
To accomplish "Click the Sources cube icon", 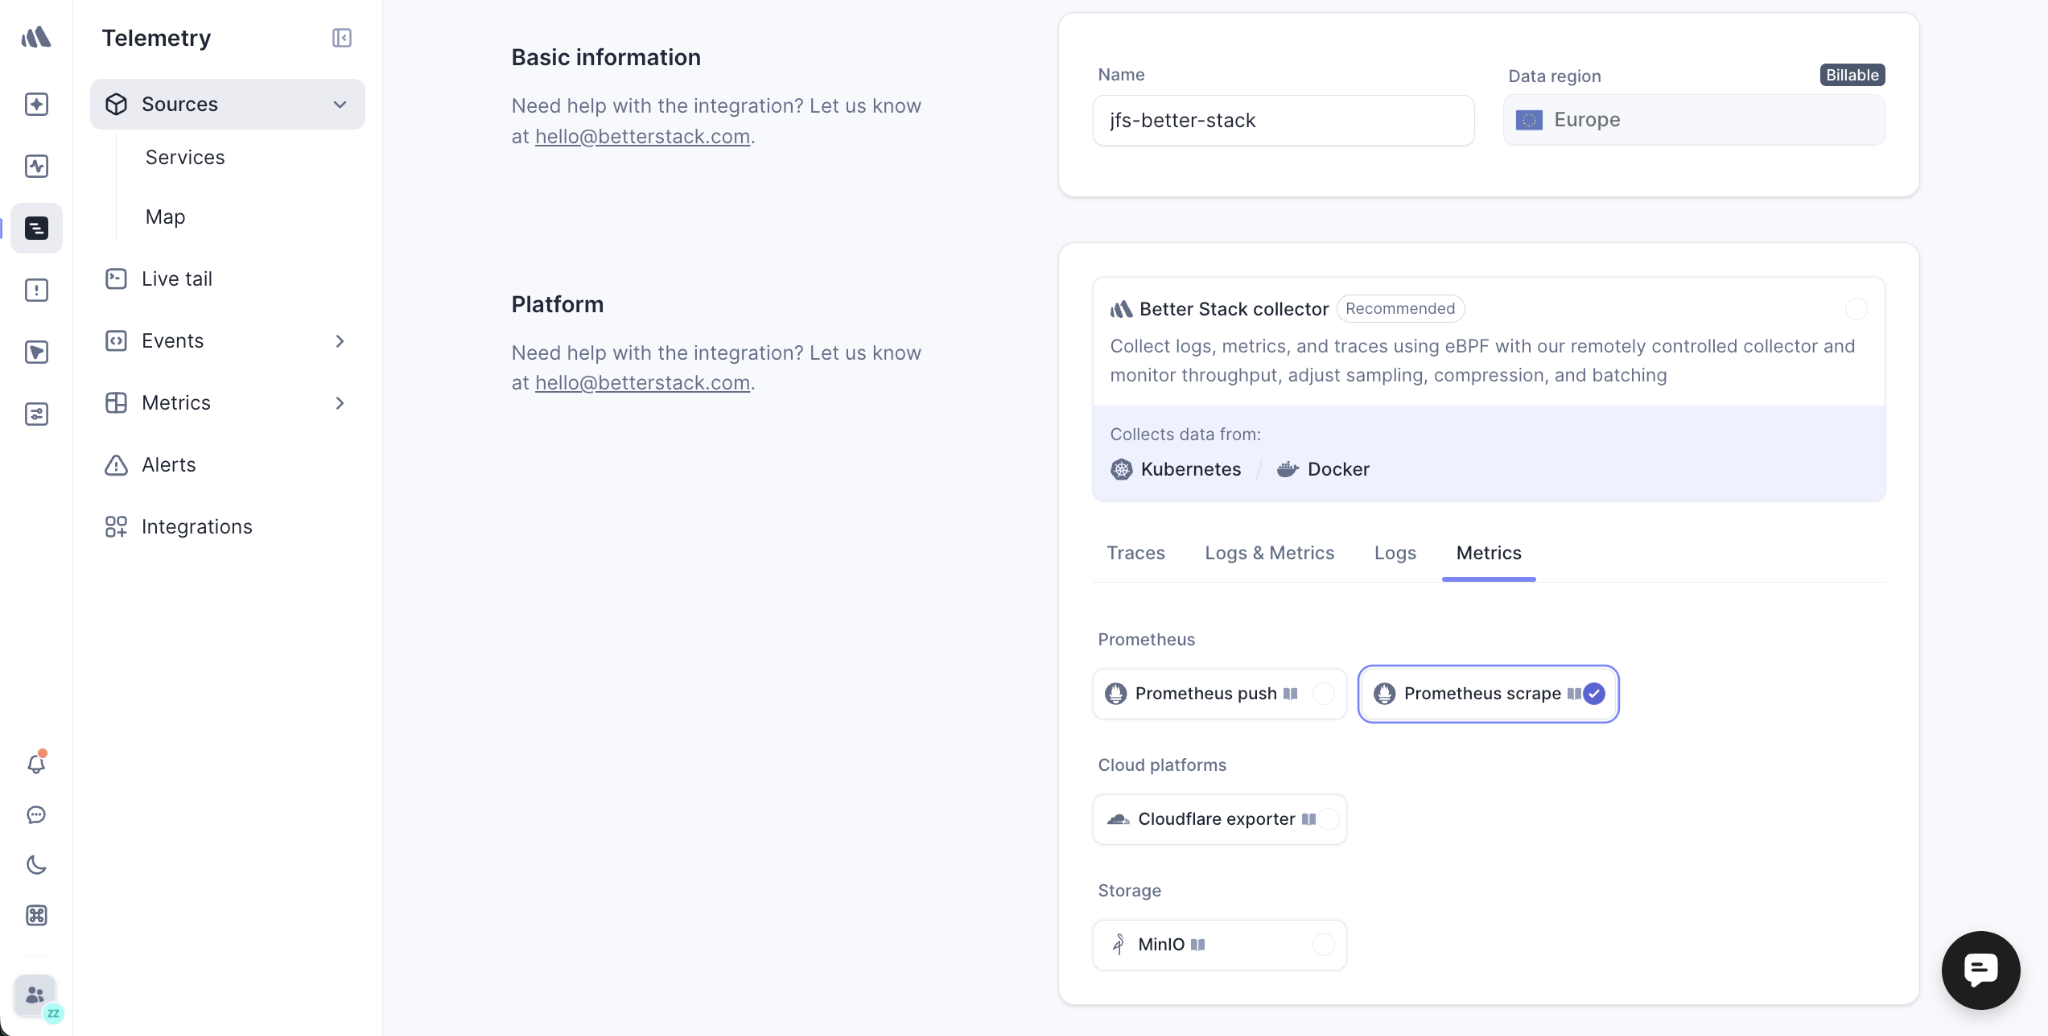I will (116, 104).
